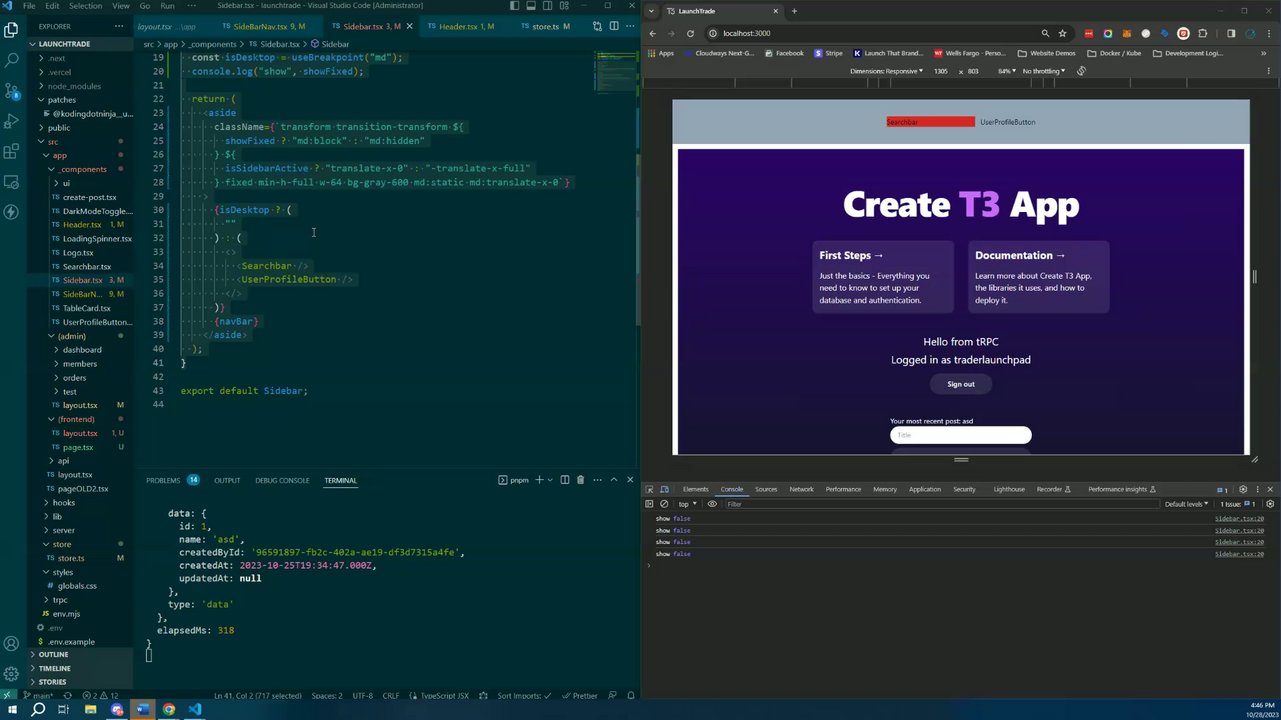This screenshot has height=720, width=1281.
Task: Open the Selection menu
Action: pos(86,6)
